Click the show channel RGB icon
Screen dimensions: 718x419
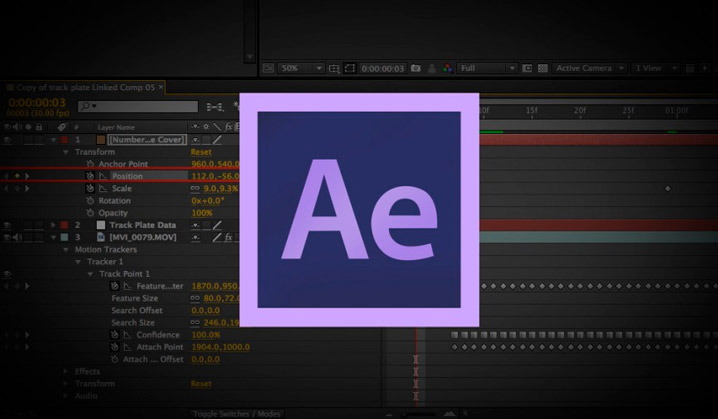pyautogui.click(x=447, y=68)
